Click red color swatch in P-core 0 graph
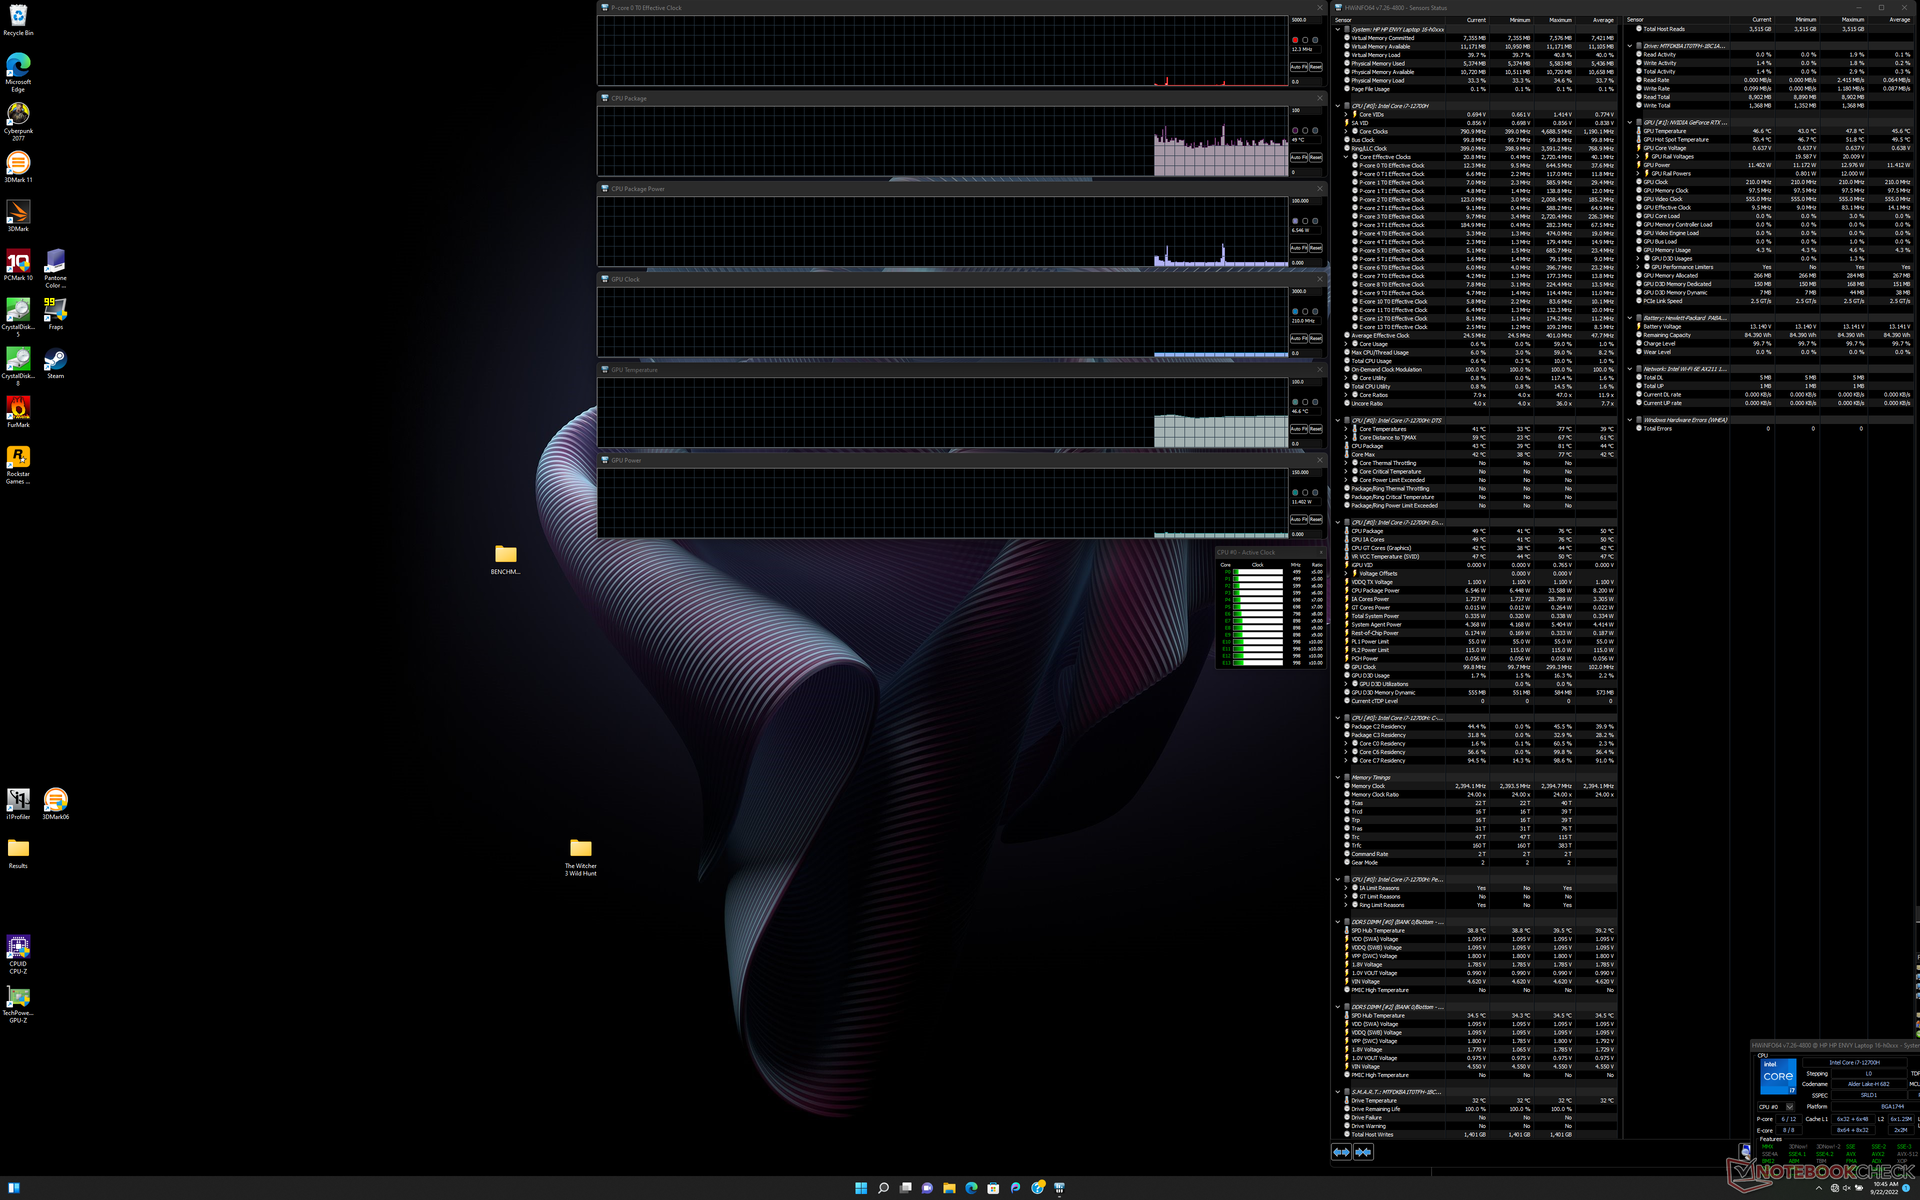This screenshot has width=1920, height=1200. pos(1295,40)
